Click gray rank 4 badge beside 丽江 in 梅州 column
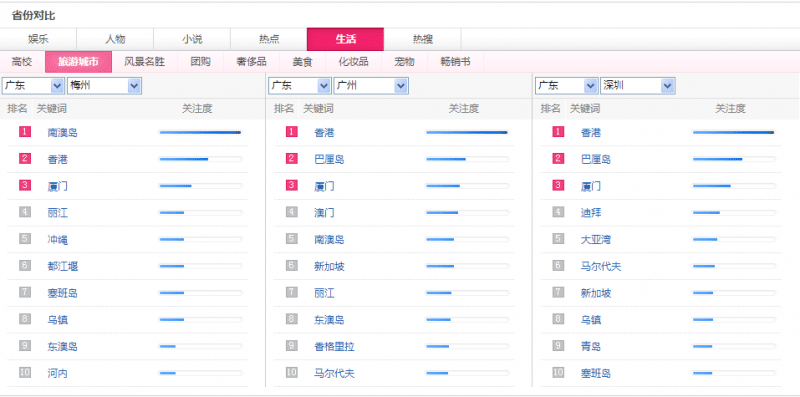Screen dimensions: 800x397 [25, 212]
